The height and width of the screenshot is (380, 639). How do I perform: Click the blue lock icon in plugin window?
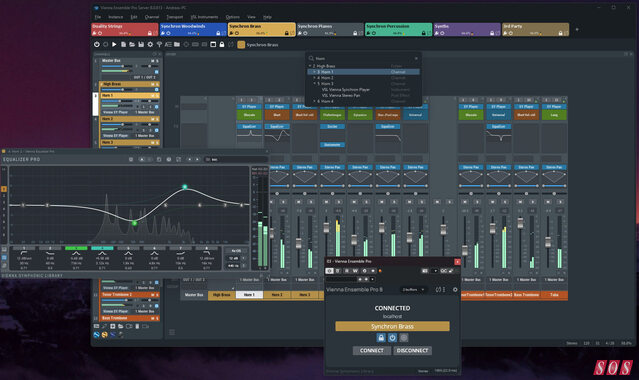click(x=381, y=338)
